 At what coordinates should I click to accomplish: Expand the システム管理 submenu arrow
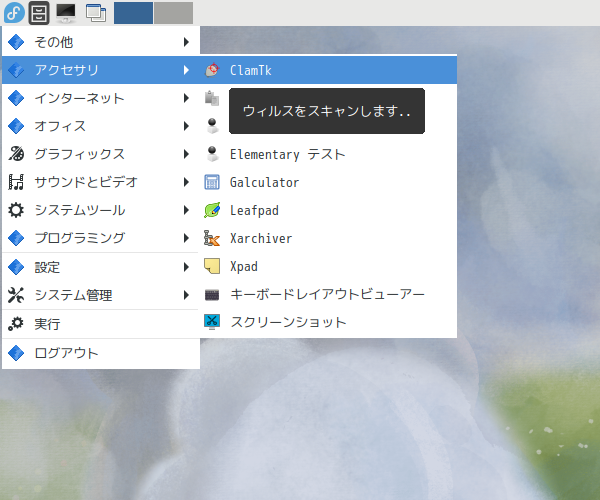tap(186, 295)
